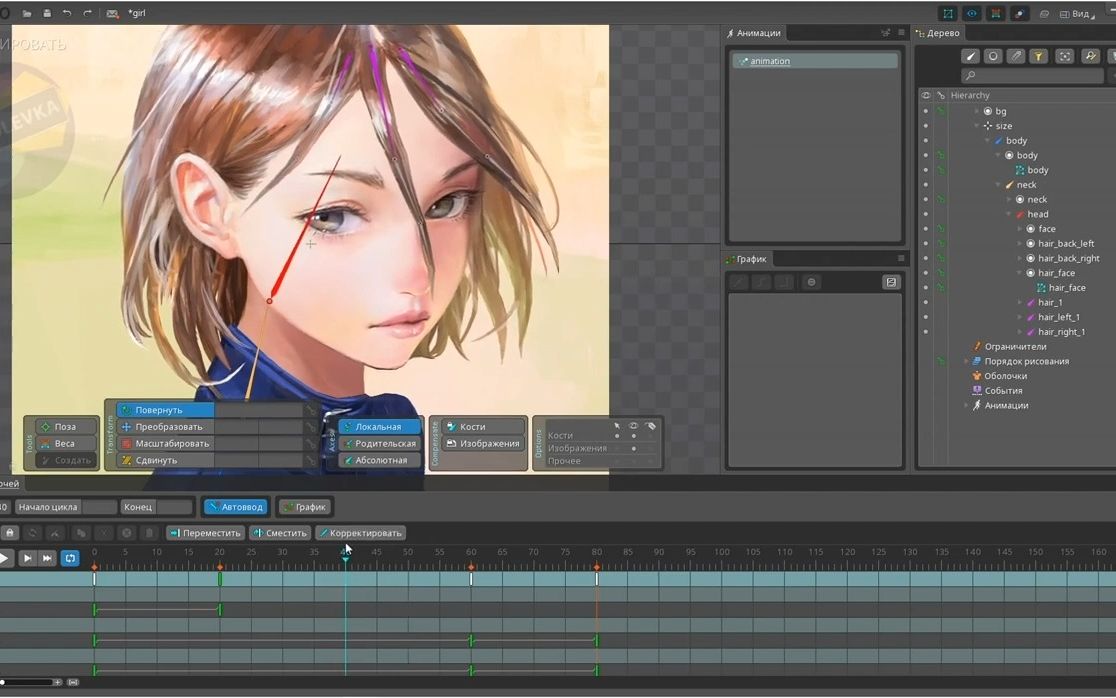This screenshot has width=1116, height=698.
Task: Switch to the Дерево tab
Action: tap(938, 33)
